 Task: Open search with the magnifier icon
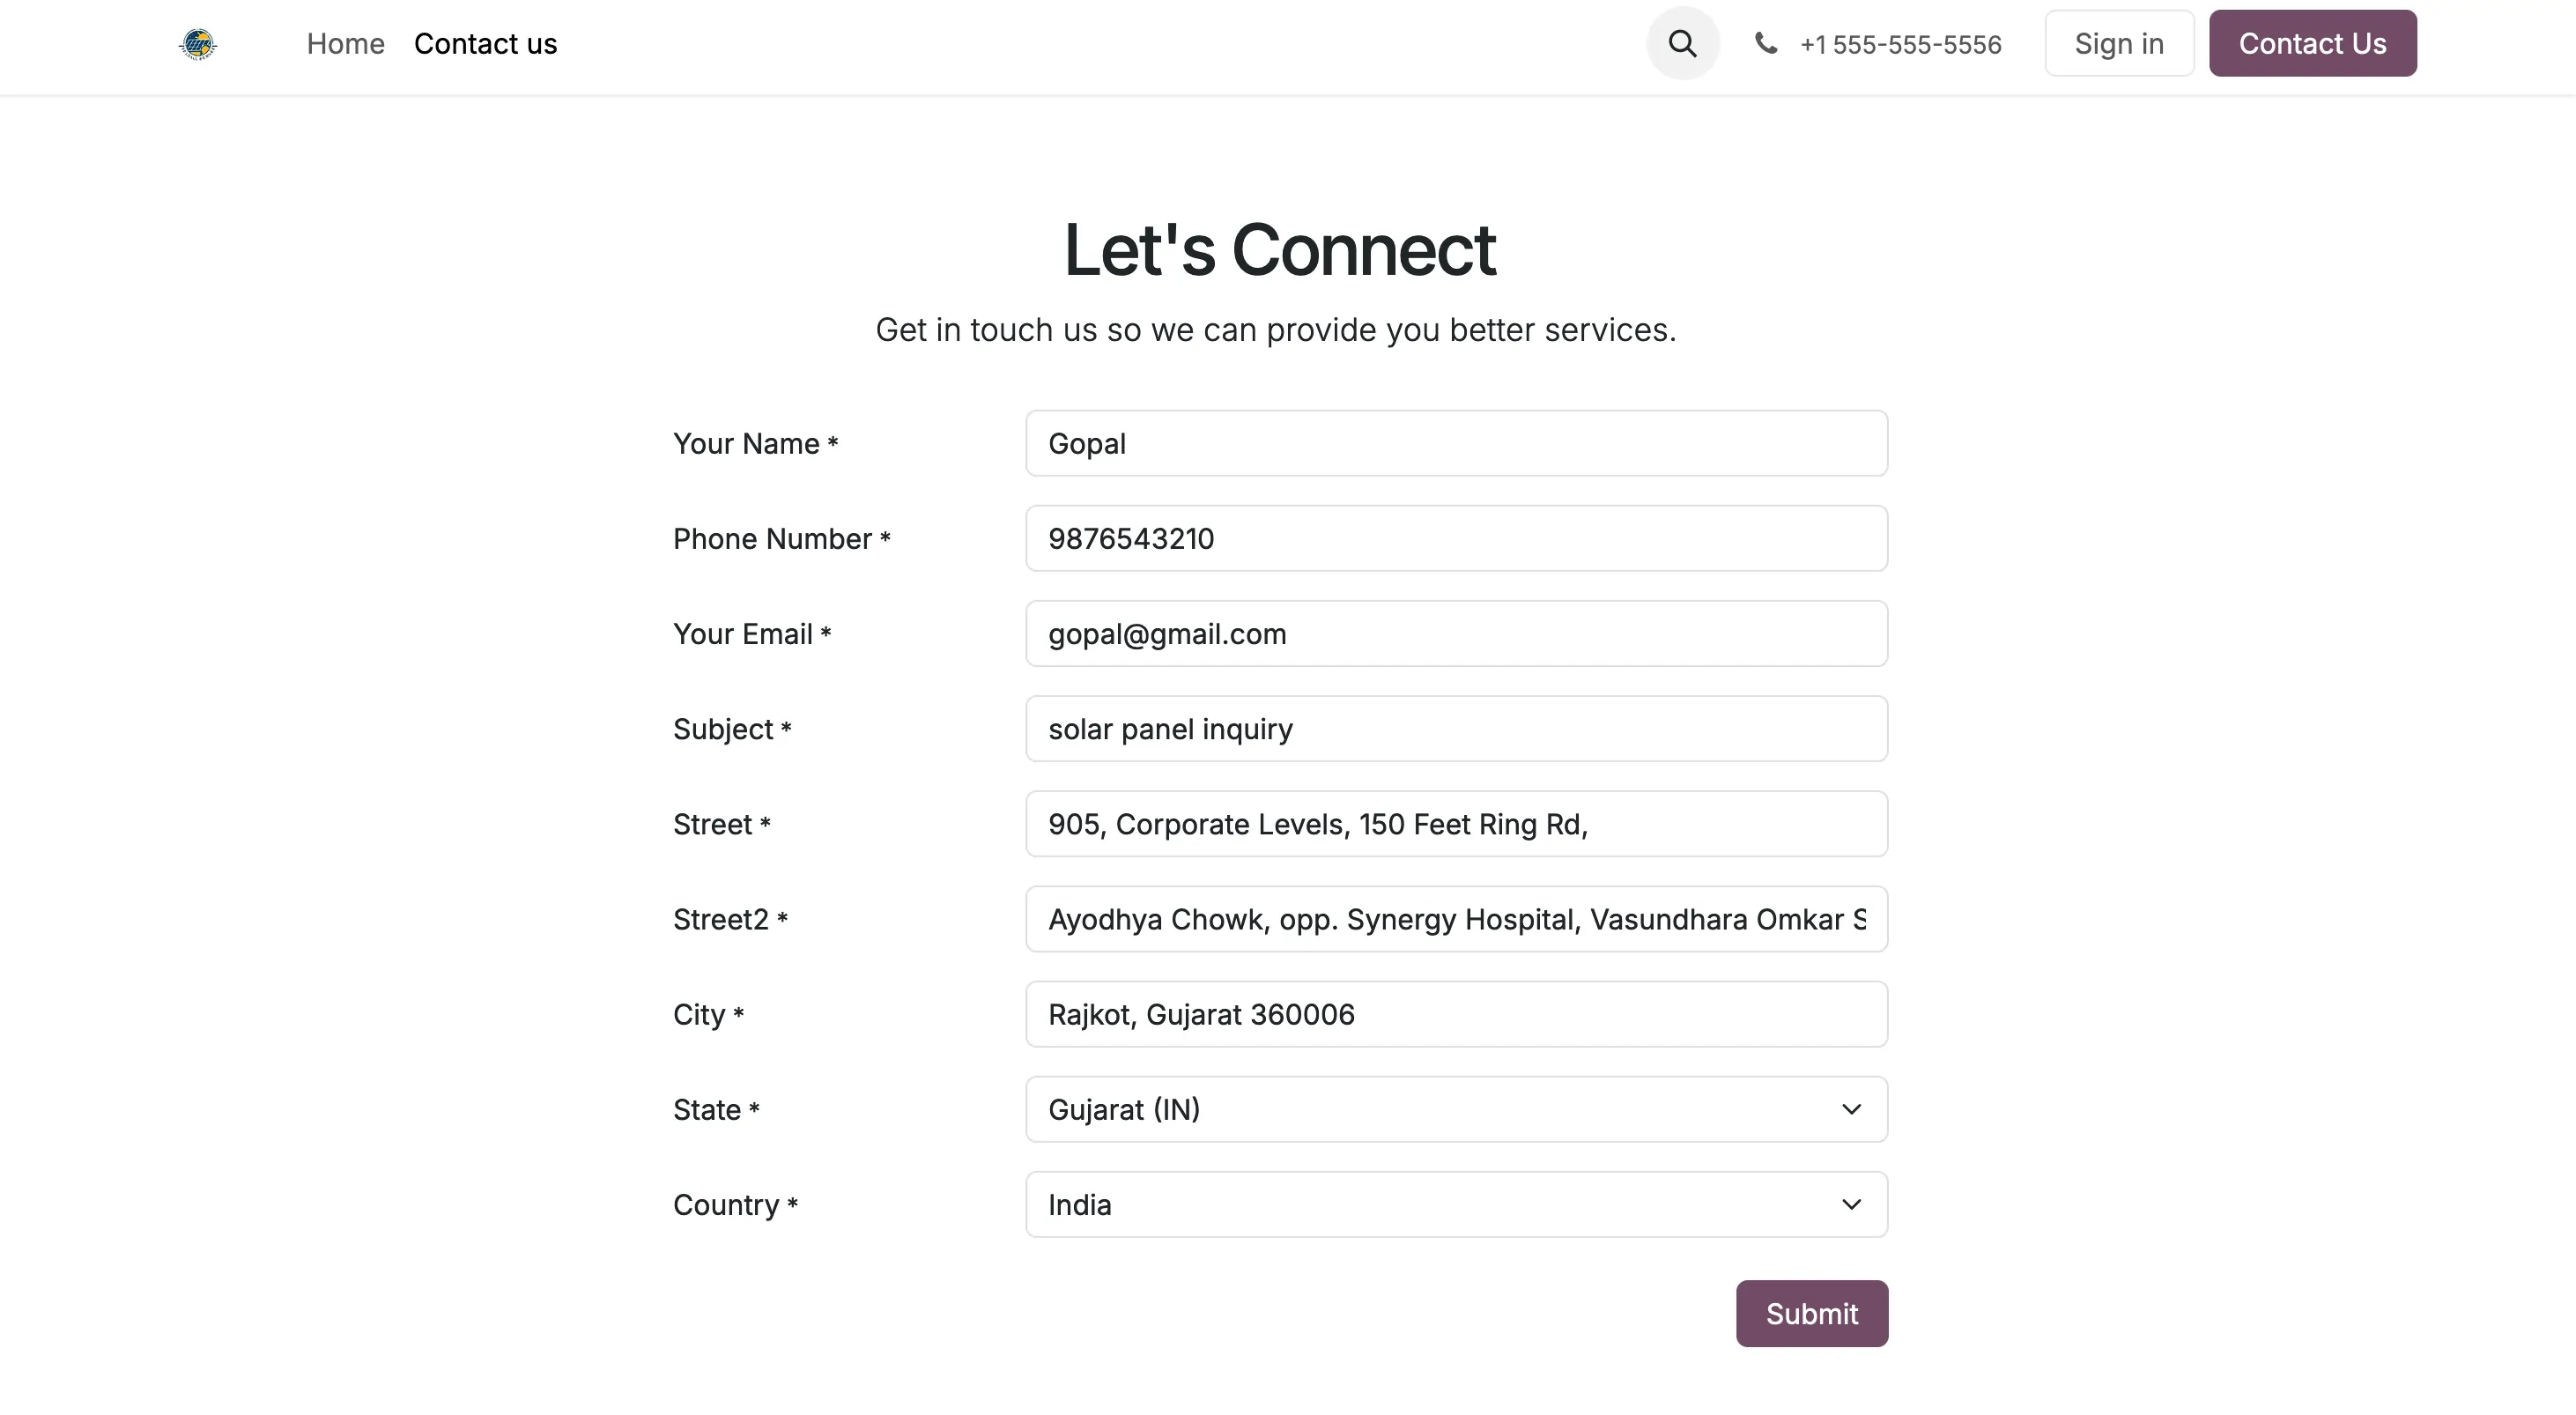[x=1683, y=43]
